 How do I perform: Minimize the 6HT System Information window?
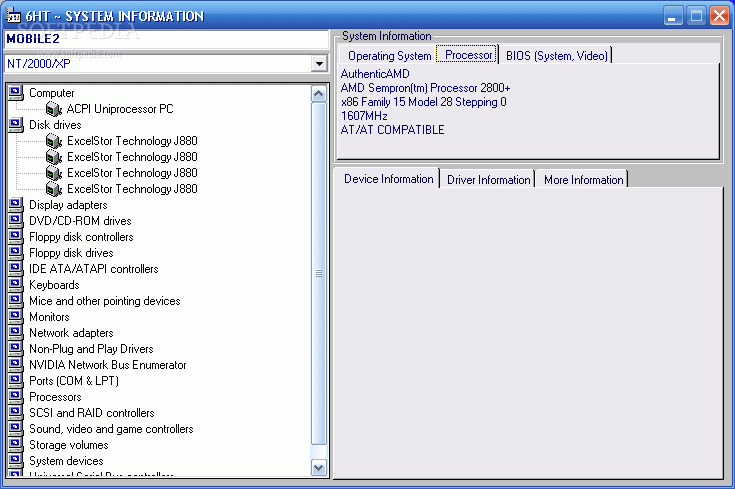pyautogui.click(x=673, y=16)
